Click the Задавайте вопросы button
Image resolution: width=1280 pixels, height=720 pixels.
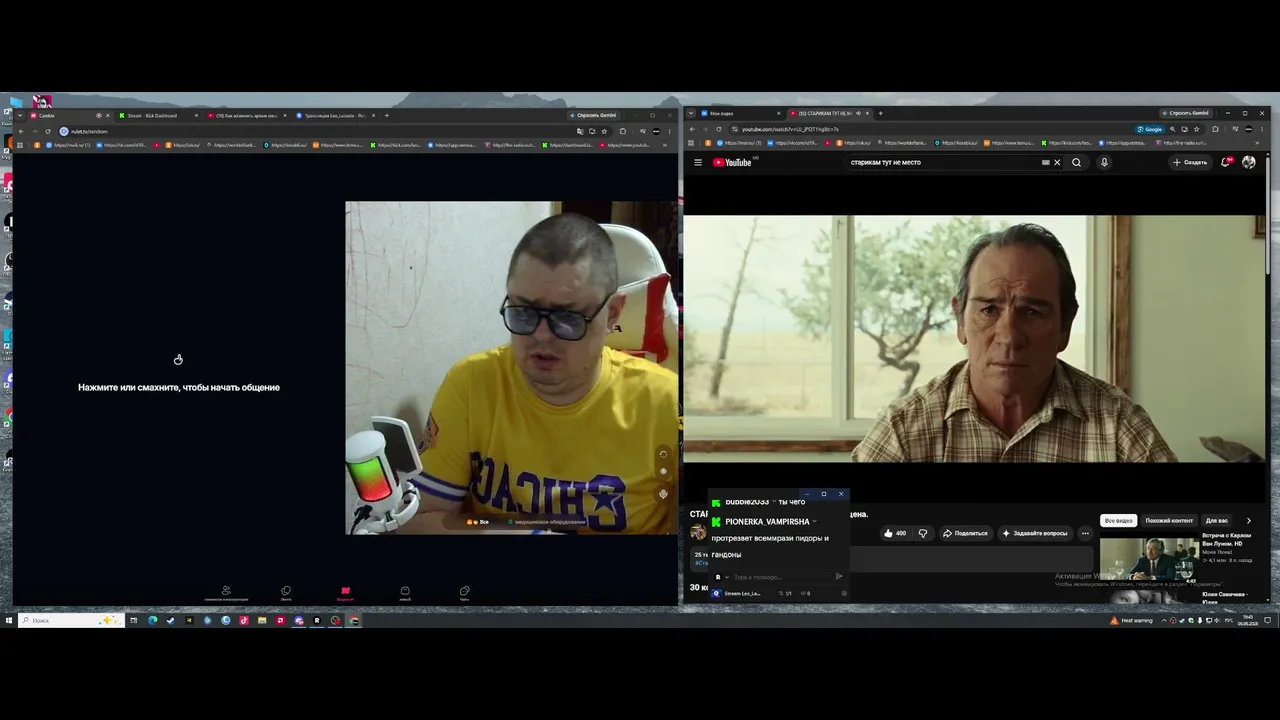pyautogui.click(x=1035, y=533)
